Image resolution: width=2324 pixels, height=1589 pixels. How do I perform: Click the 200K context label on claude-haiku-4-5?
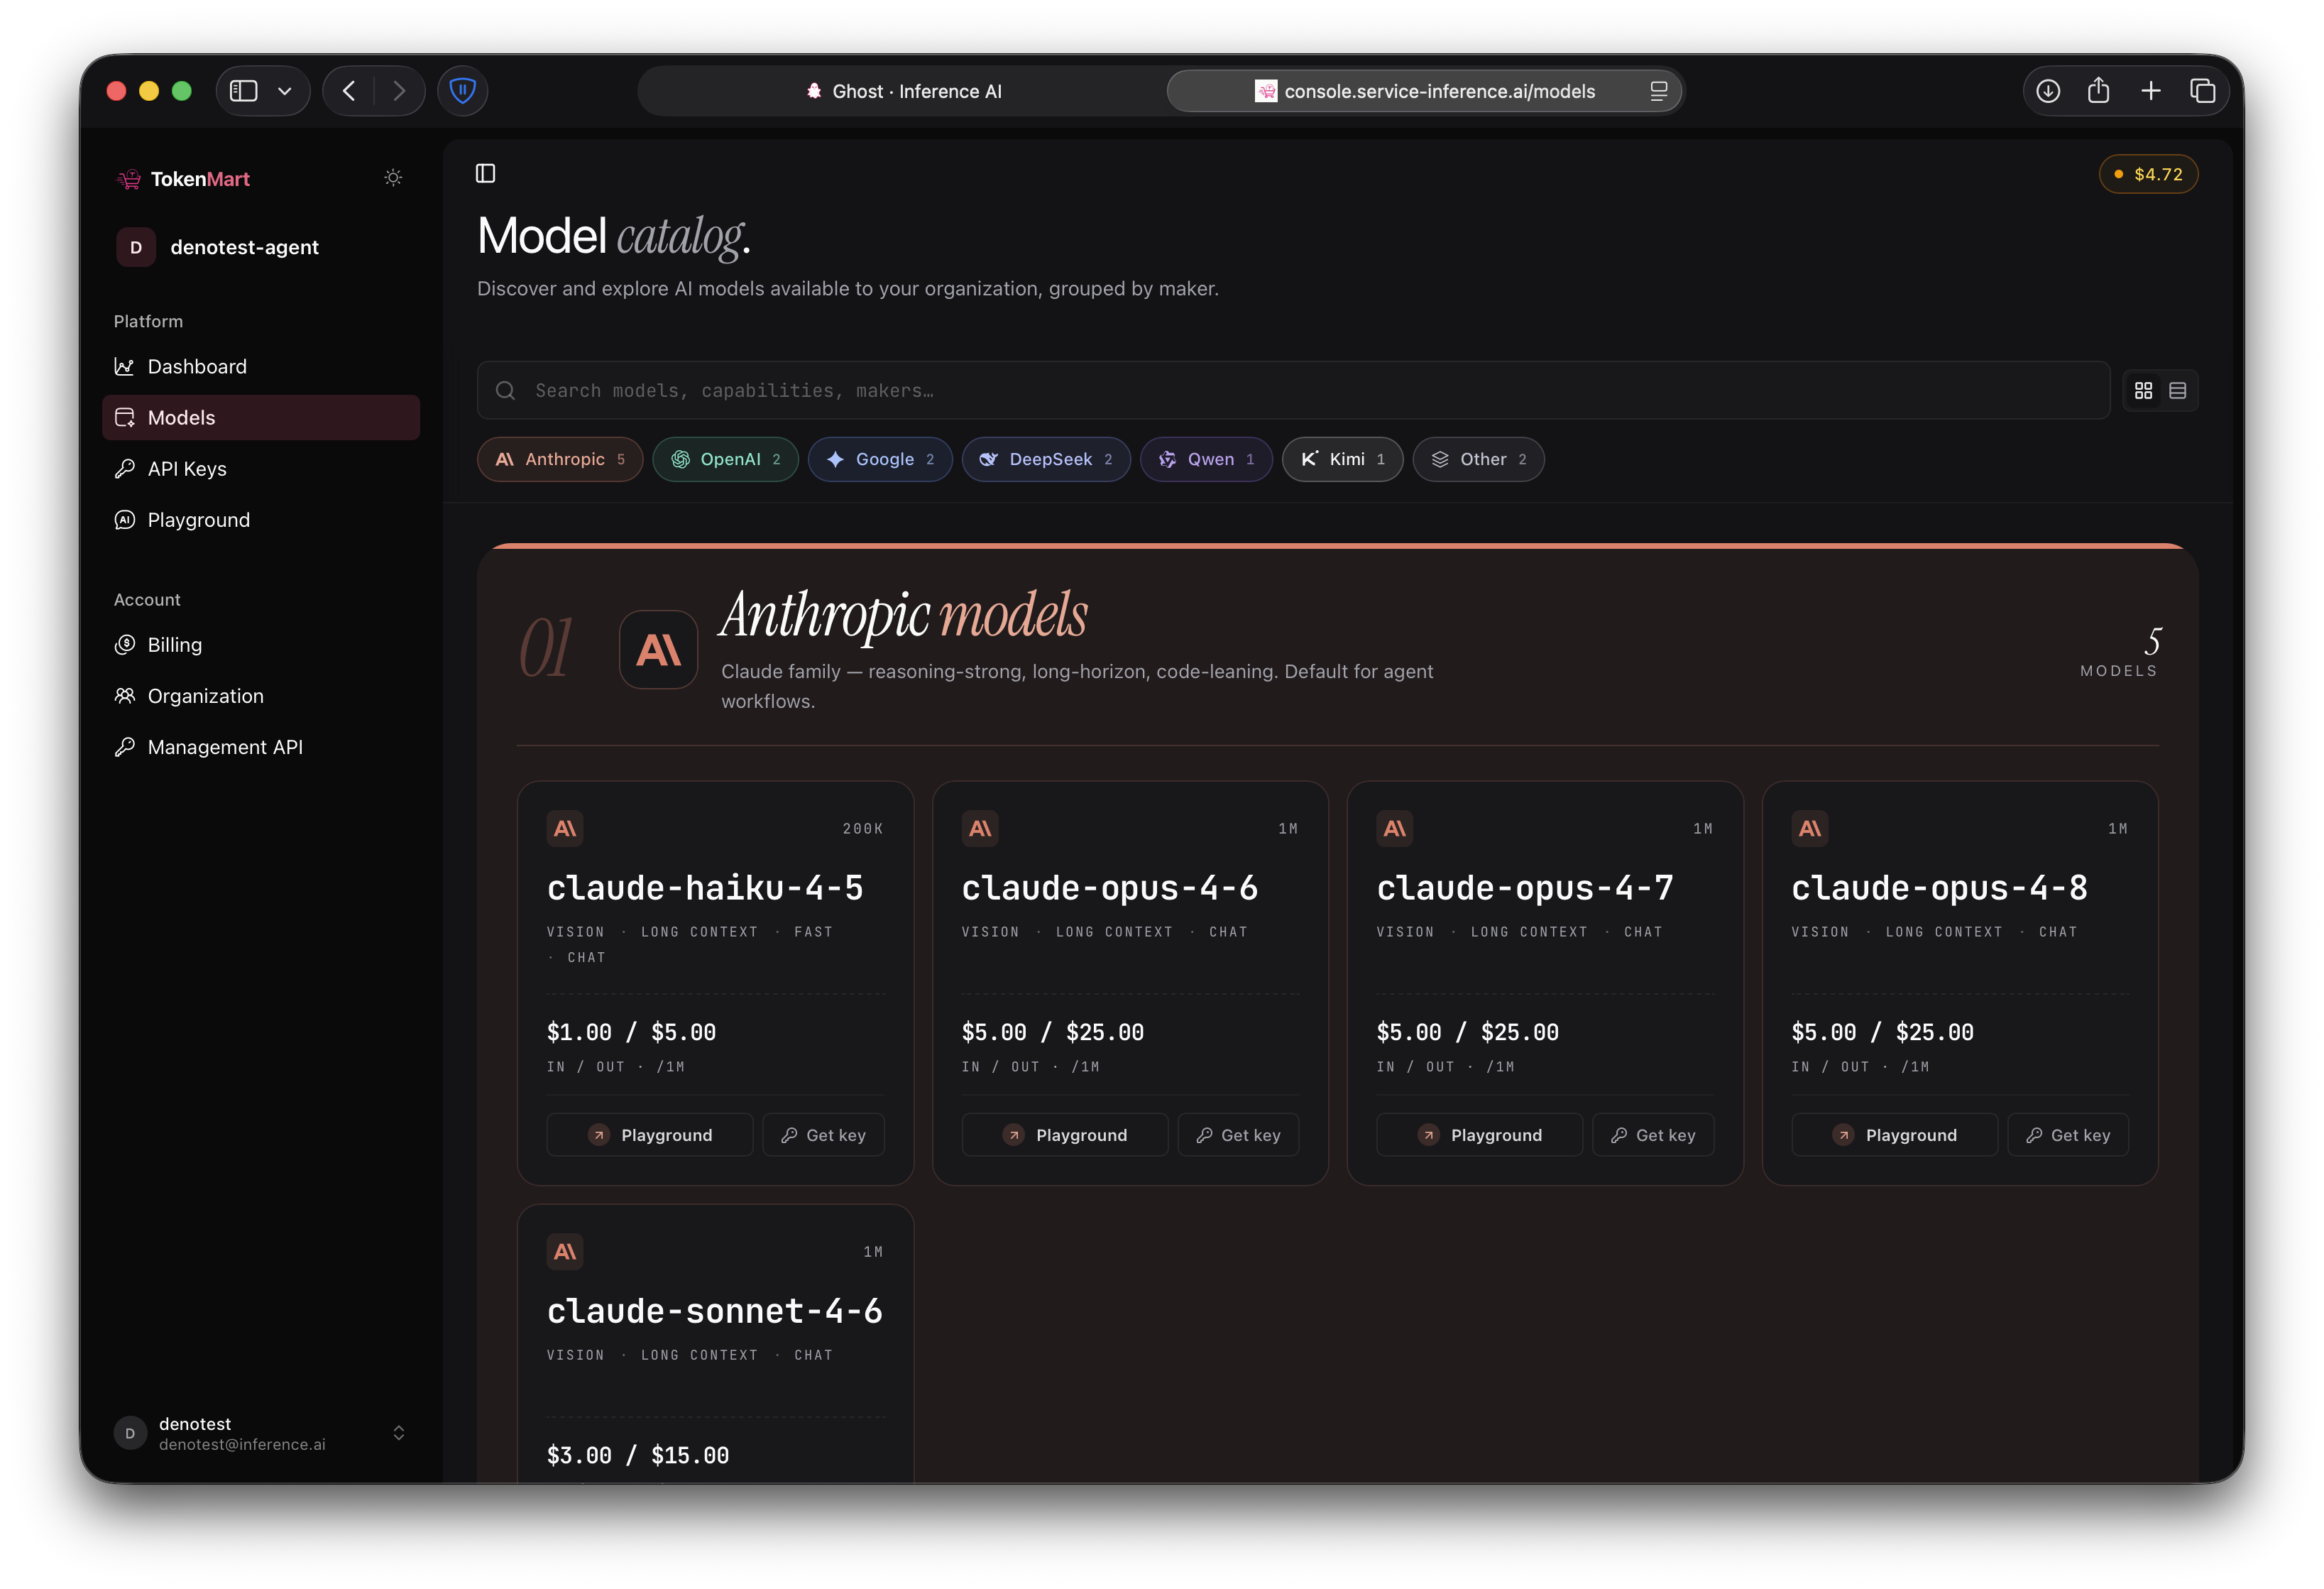(863, 829)
